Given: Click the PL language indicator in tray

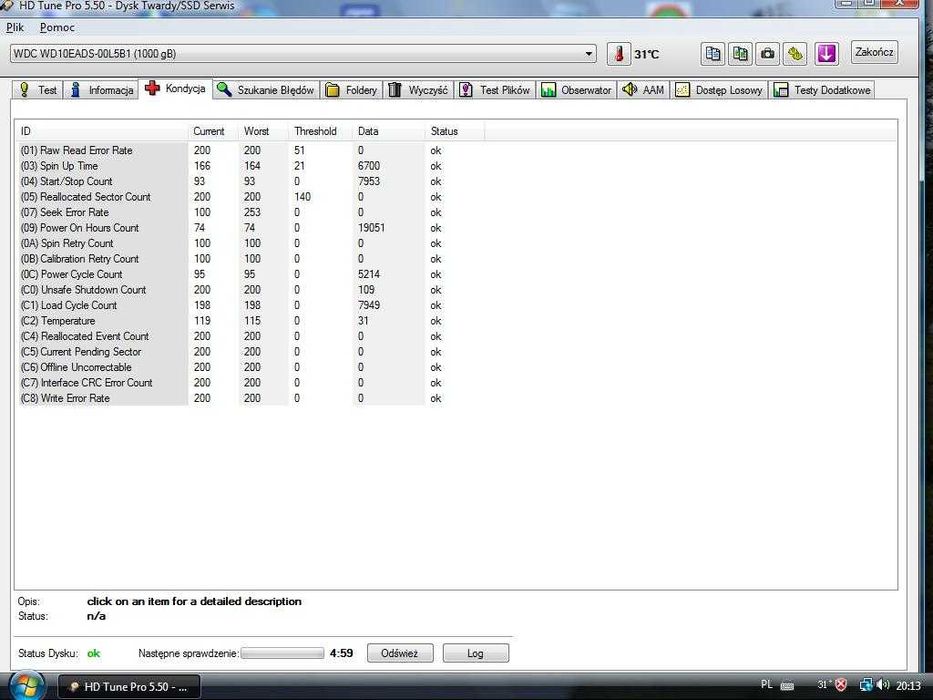Looking at the screenshot, I should [x=766, y=685].
